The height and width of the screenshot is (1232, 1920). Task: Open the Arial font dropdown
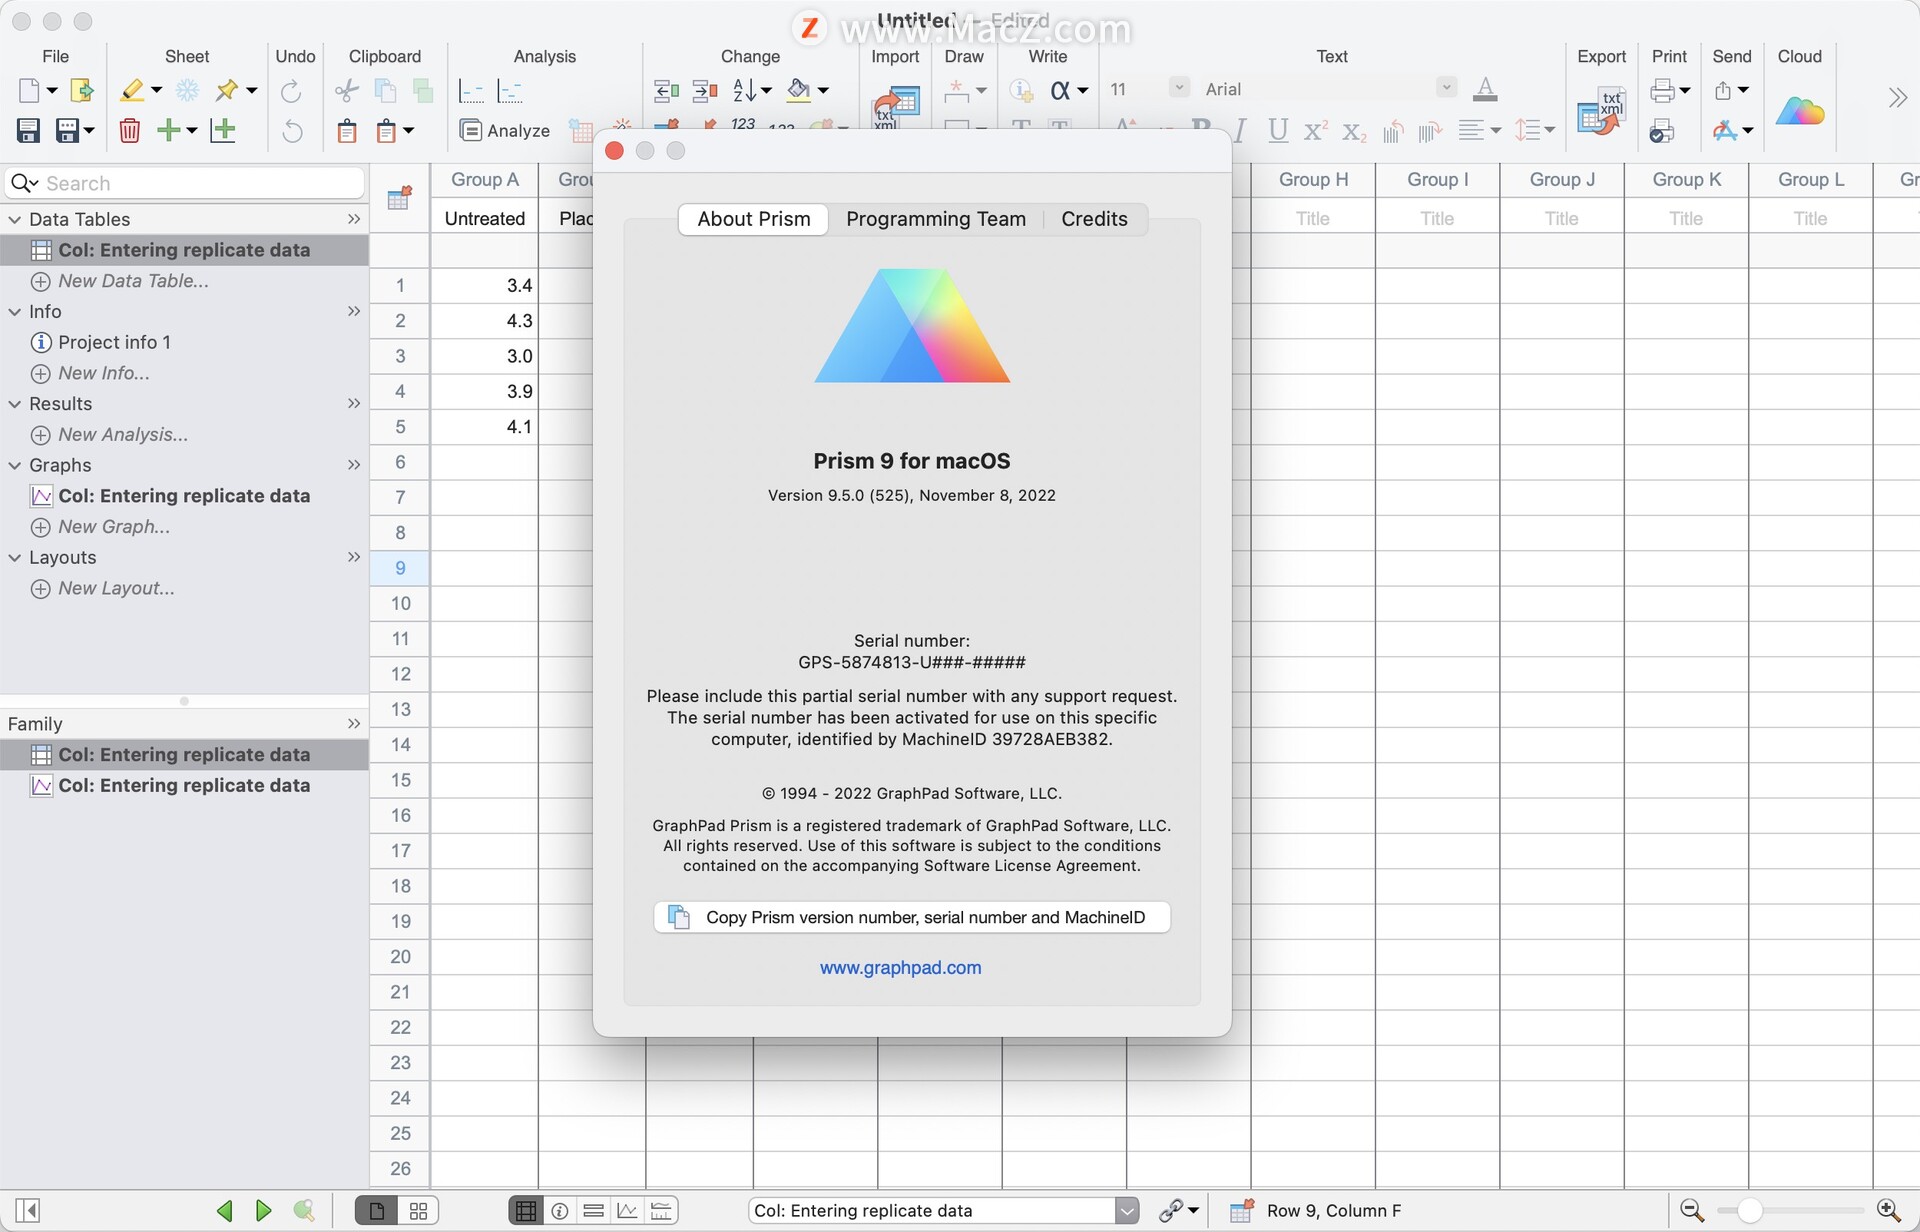1445,87
